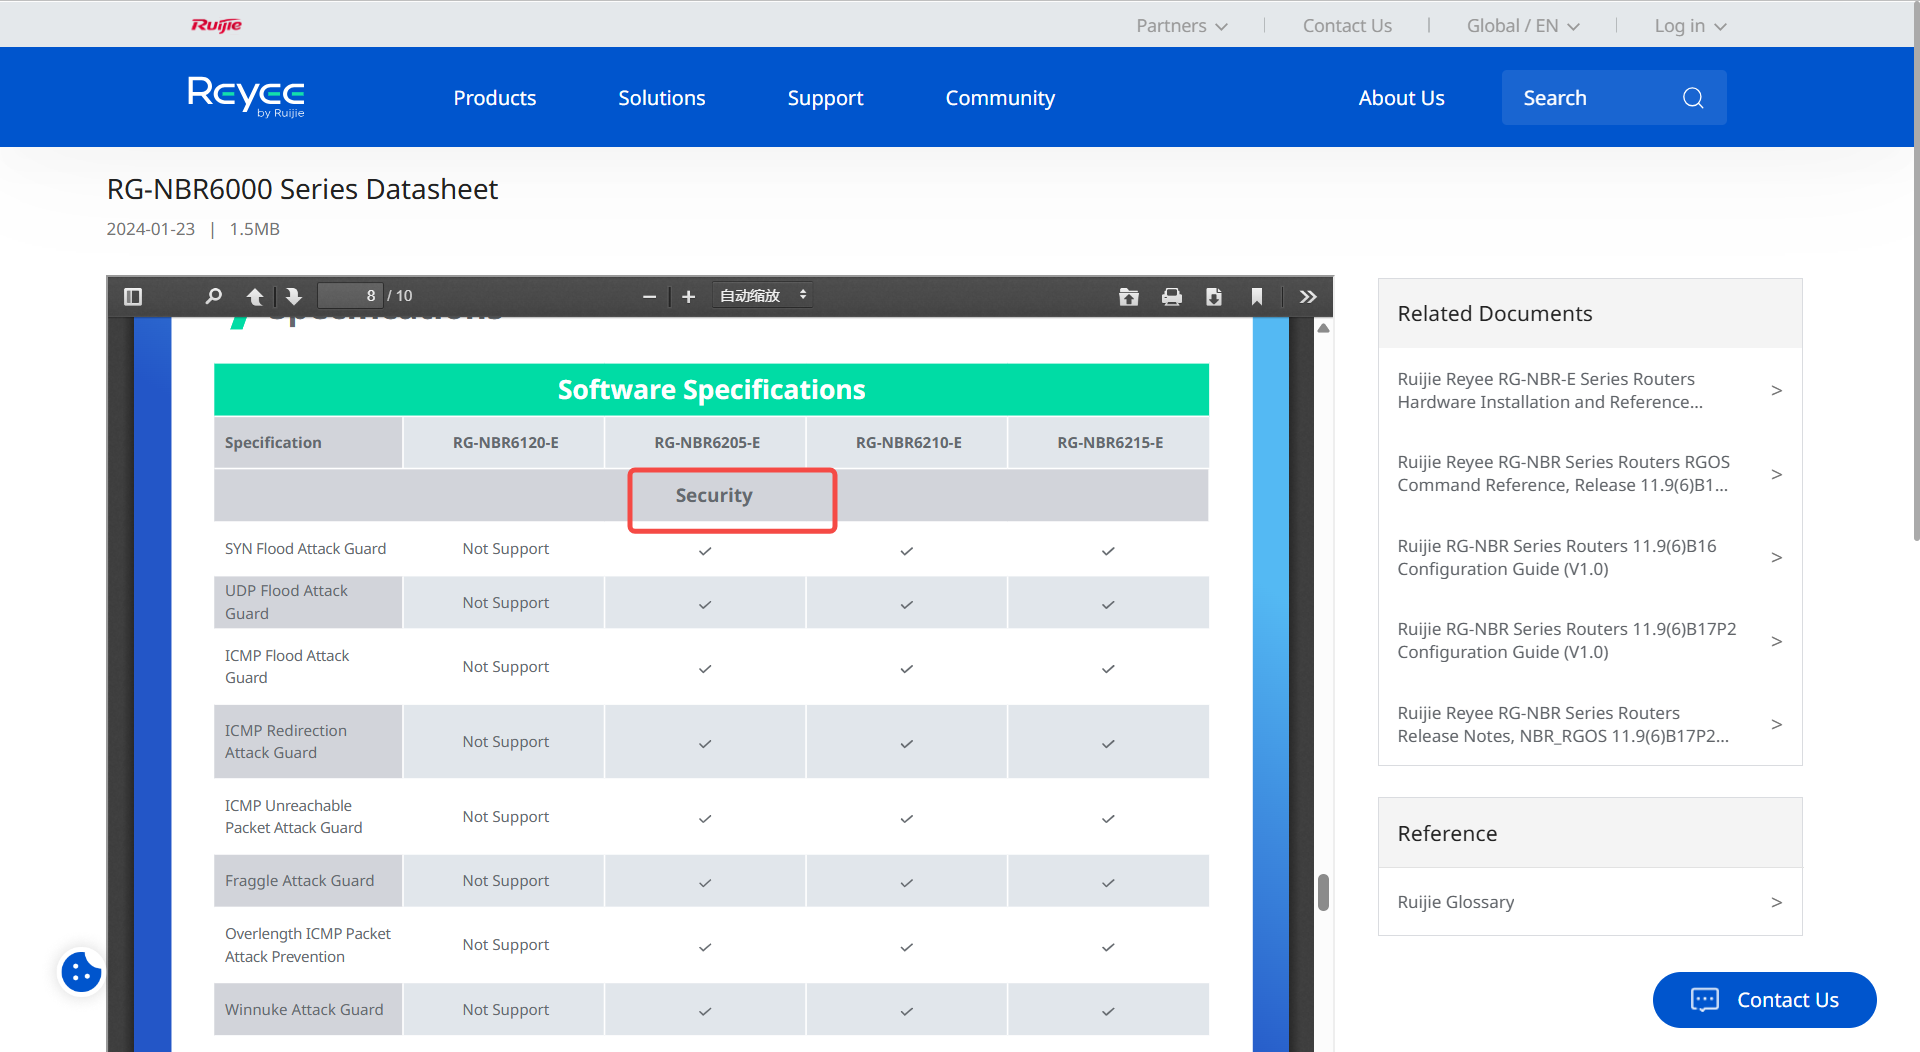1920x1052 pixels.
Task: Click the SYN Flood Attack Guard row label
Action: (305, 549)
